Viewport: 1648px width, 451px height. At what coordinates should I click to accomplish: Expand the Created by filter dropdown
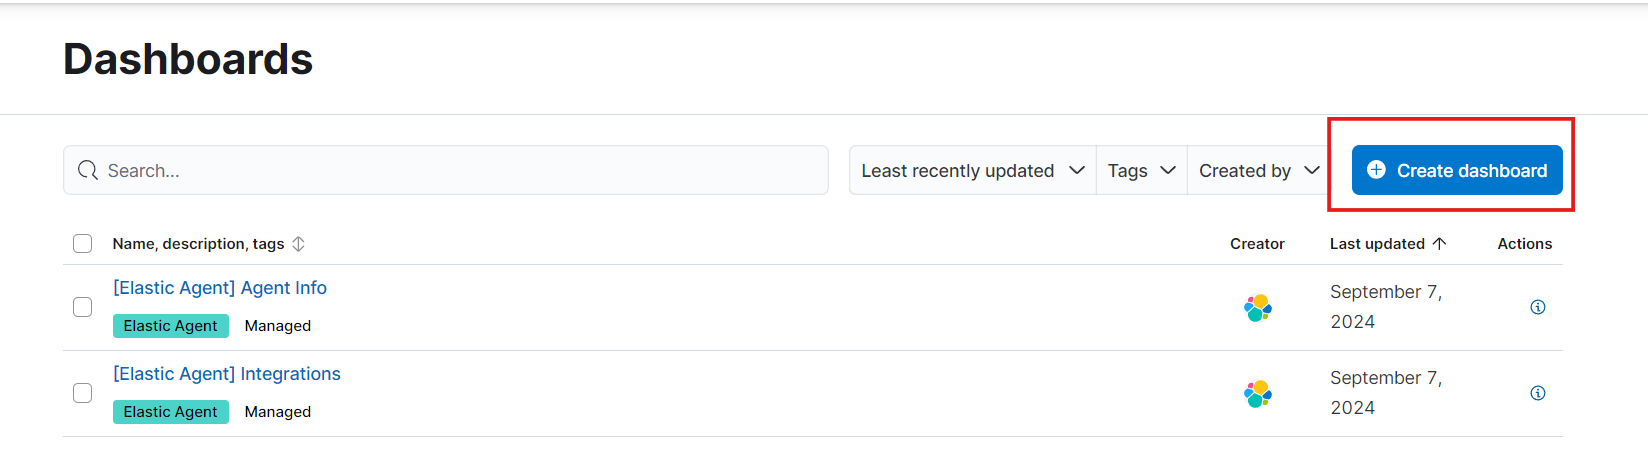tap(1259, 171)
